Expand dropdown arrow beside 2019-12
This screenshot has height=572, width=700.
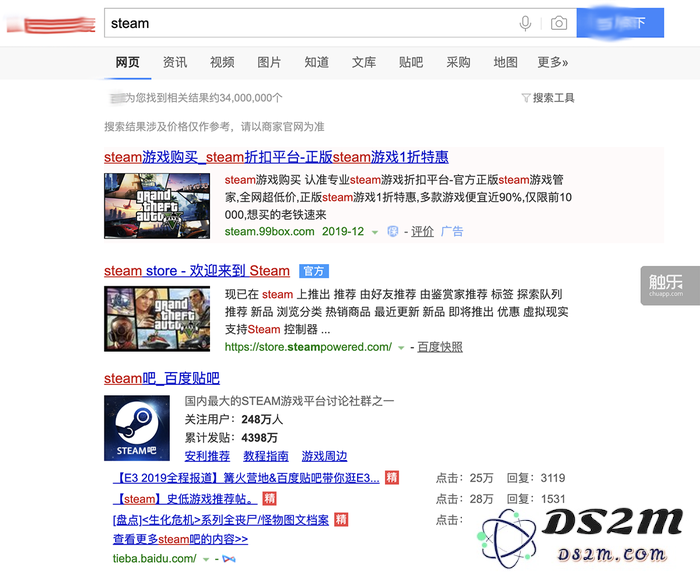[375, 232]
